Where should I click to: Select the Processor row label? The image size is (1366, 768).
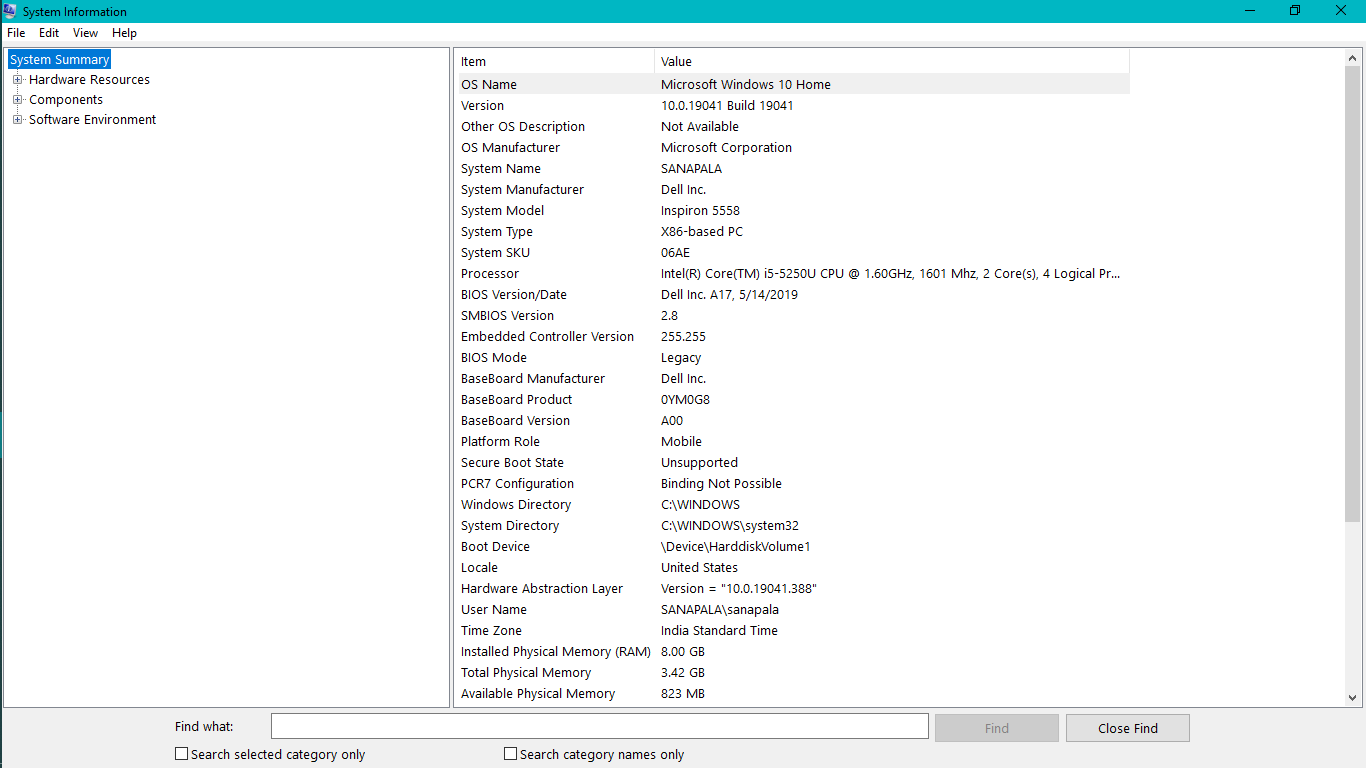tap(490, 274)
